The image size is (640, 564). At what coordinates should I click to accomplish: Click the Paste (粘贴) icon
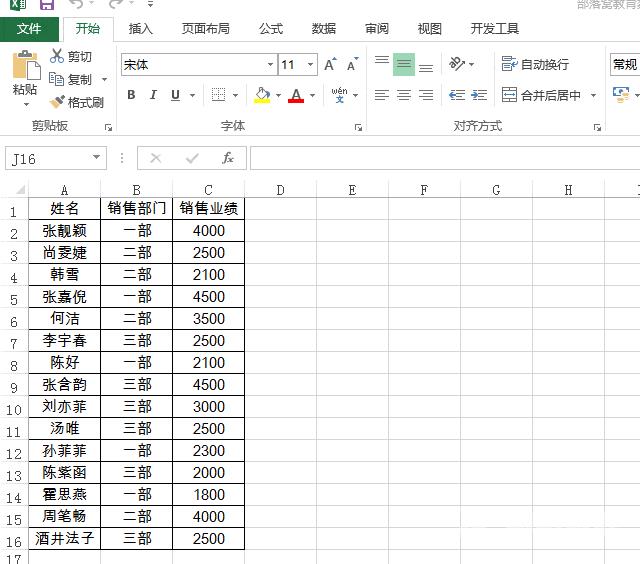point(25,68)
